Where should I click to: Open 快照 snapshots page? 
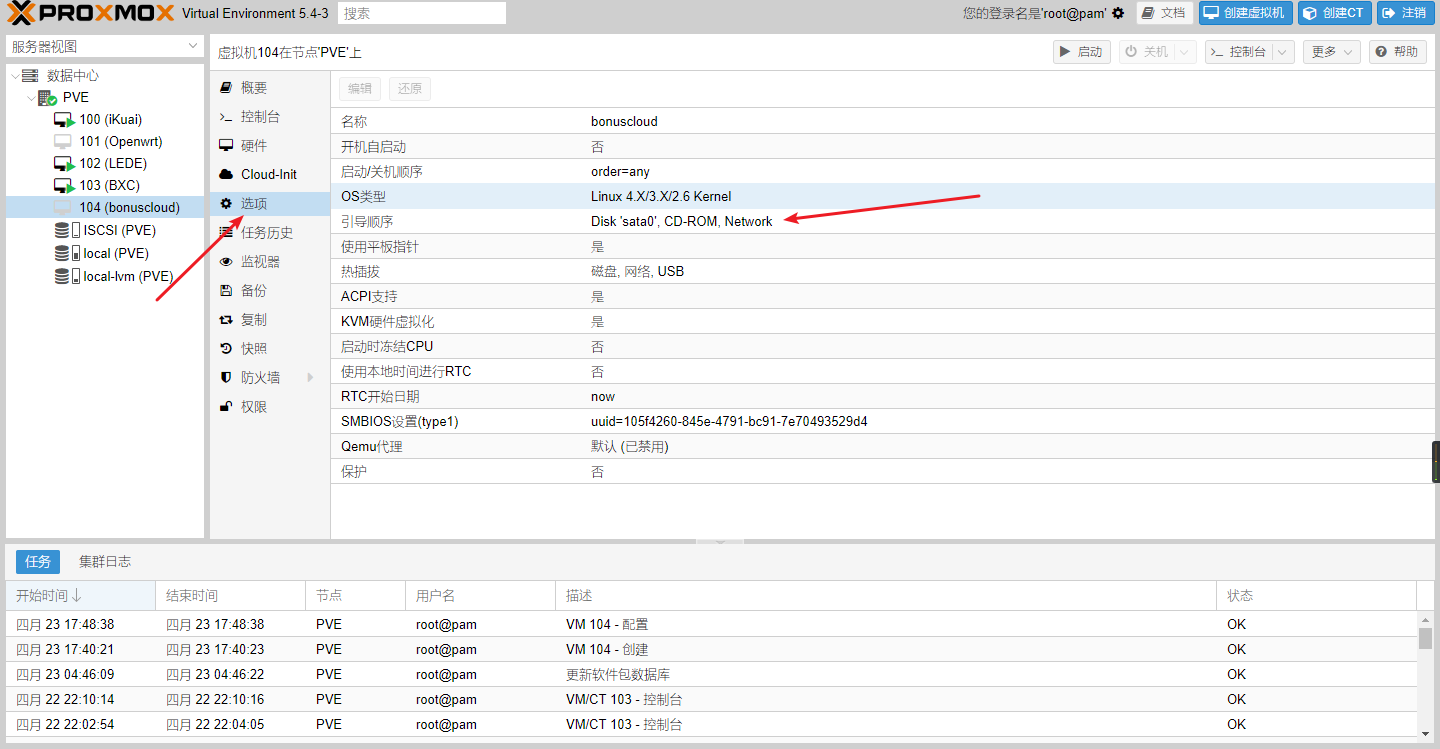click(x=270, y=349)
